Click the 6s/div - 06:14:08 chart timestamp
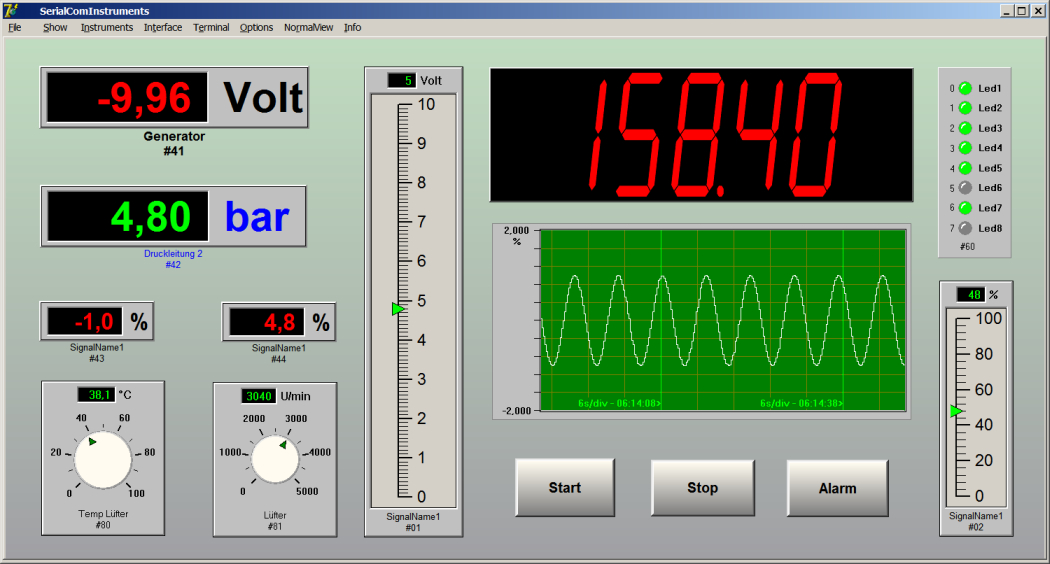 pyautogui.click(x=619, y=403)
